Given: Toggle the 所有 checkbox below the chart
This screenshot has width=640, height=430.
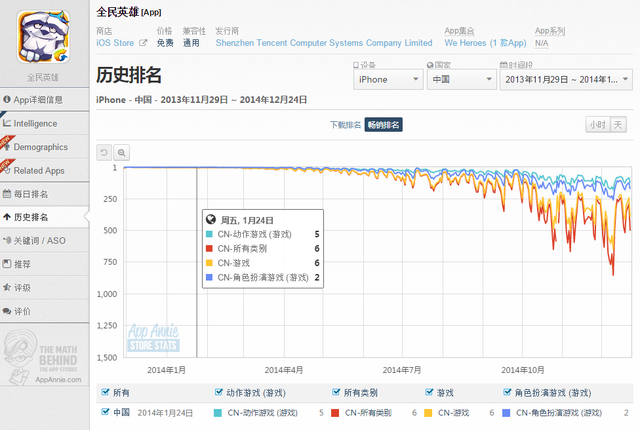Looking at the screenshot, I should pos(105,392).
